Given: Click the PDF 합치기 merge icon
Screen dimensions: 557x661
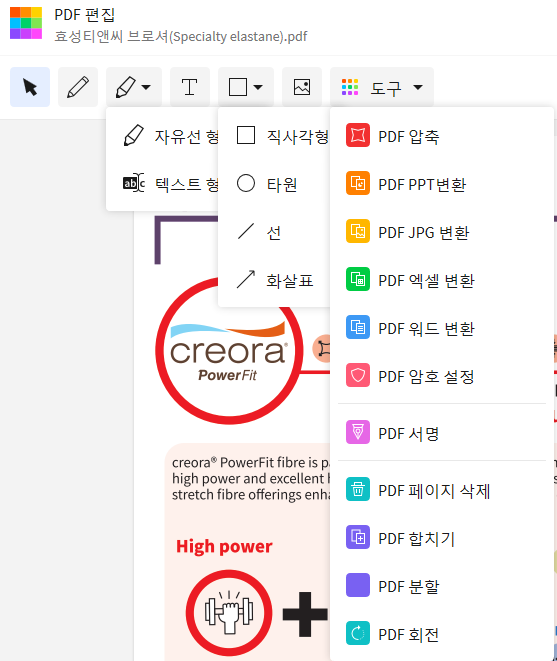Looking at the screenshot, I should 358,537.
